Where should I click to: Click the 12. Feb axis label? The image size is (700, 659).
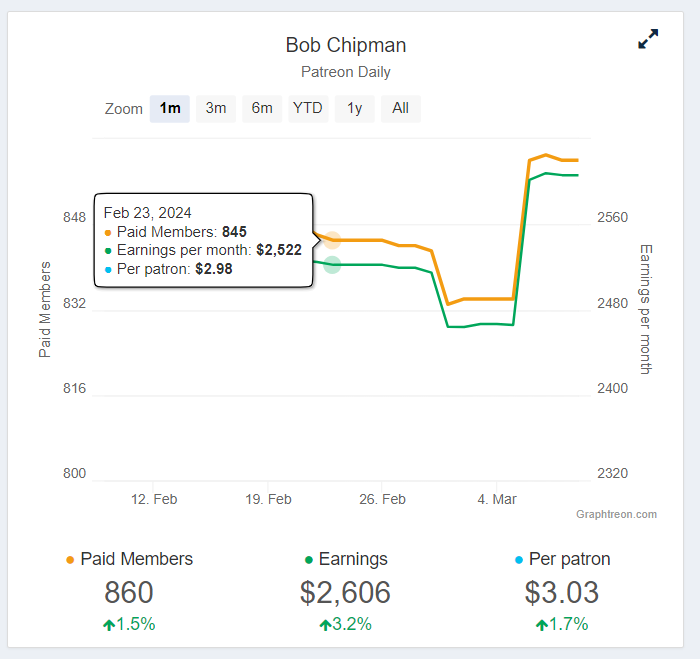[x=154, y=499]
